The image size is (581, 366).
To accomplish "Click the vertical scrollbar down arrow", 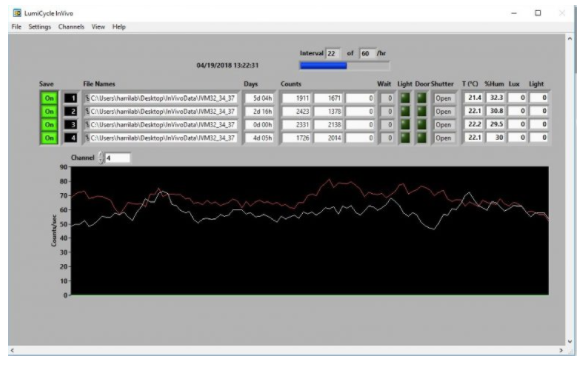I will click(570, 341).
